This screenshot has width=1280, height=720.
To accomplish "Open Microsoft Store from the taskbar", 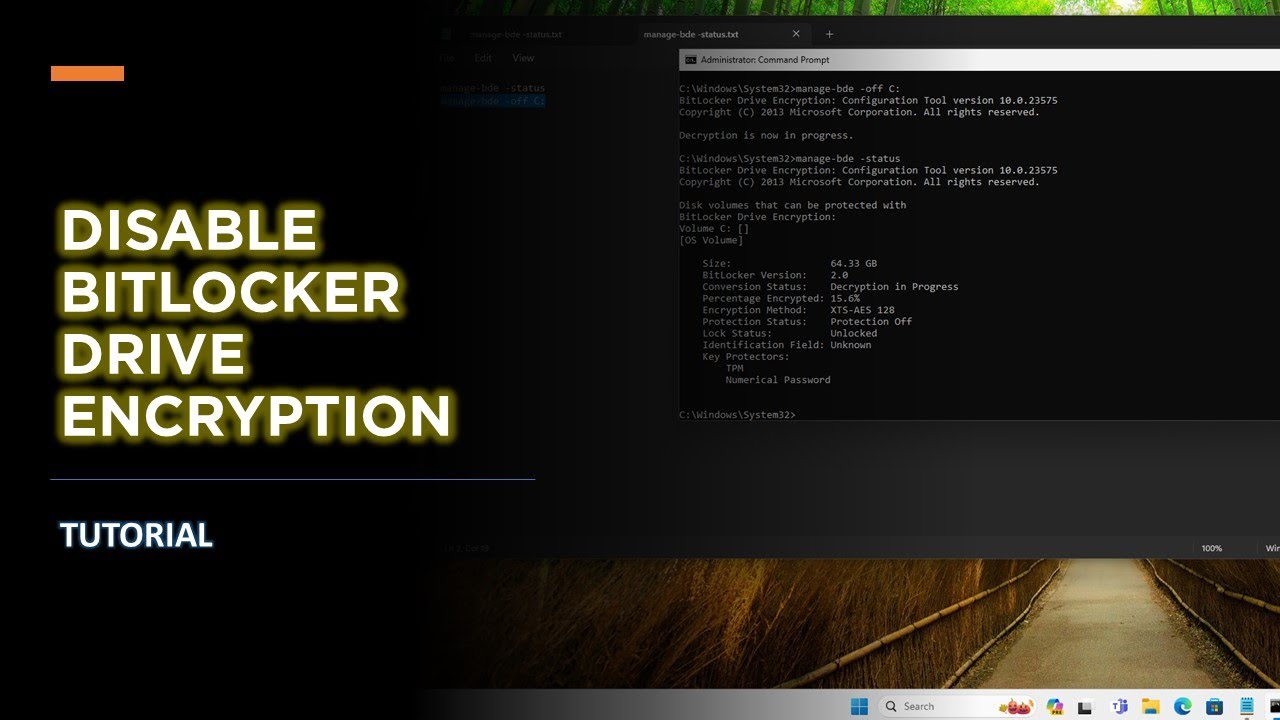I will click(1214, 706).
